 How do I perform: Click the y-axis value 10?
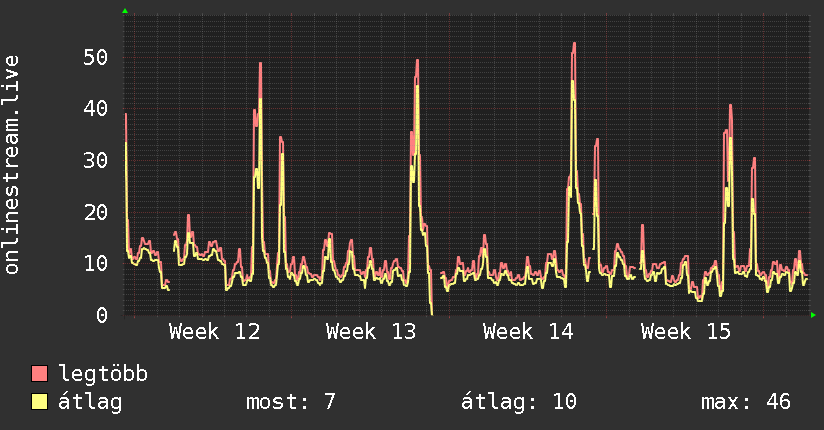point(96,263)
